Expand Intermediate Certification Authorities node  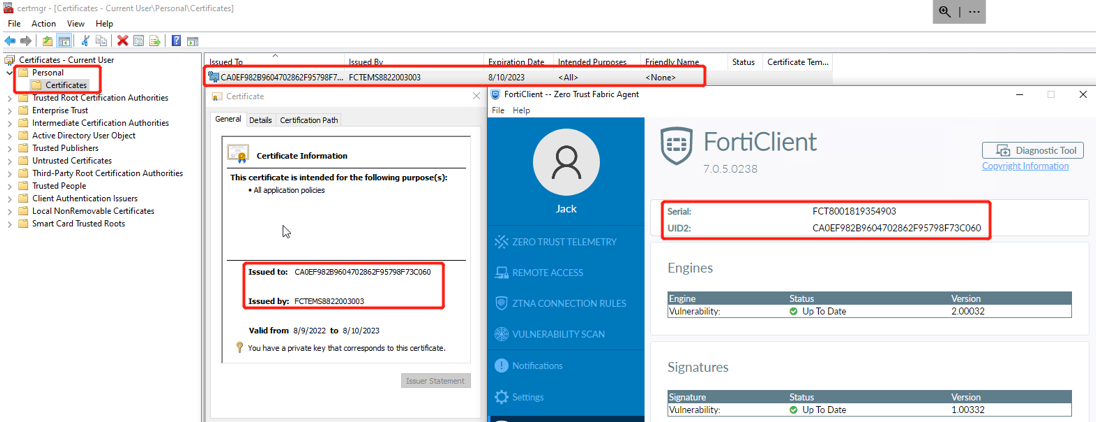point(8,123)
